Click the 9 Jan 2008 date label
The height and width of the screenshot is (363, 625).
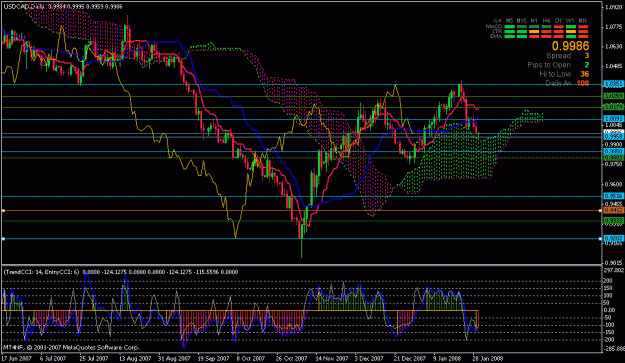coord(447,358)
